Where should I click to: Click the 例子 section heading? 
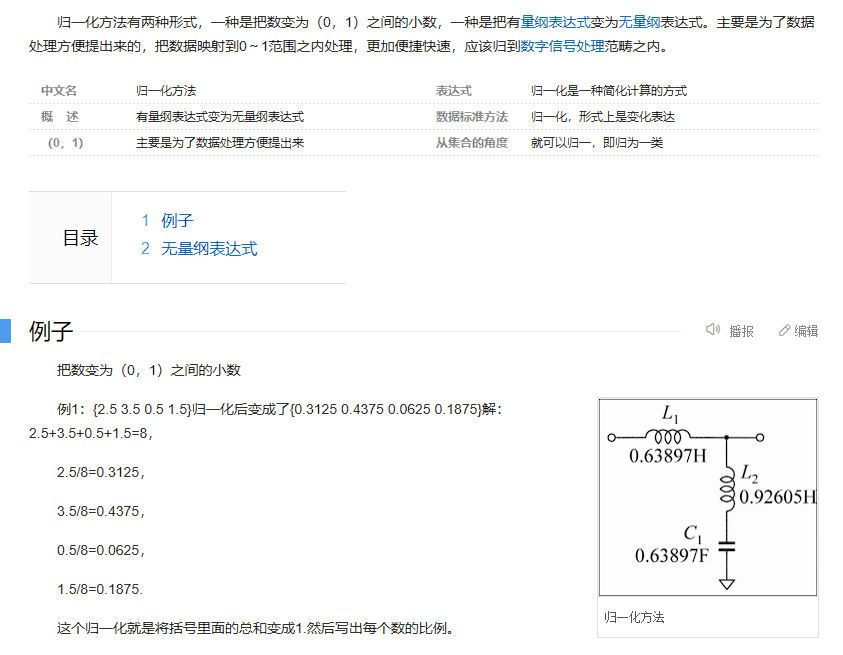[x=51, y=332]
